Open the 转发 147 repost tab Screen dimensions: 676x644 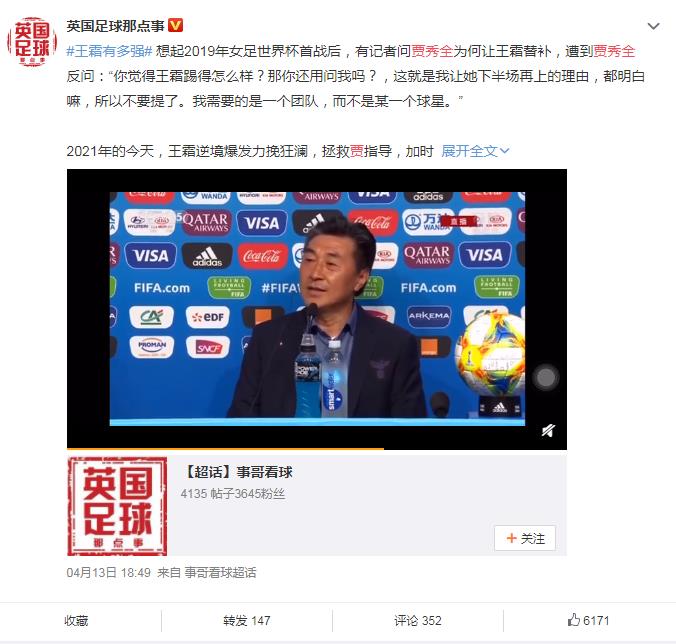(x=247, y=621)
